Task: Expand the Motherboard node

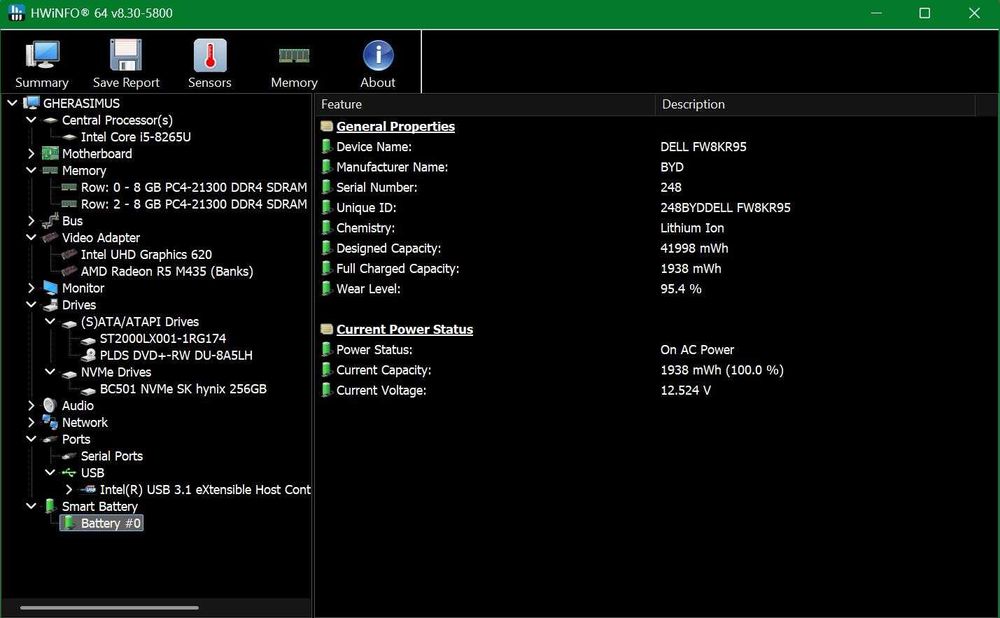Action: point(31,153)
